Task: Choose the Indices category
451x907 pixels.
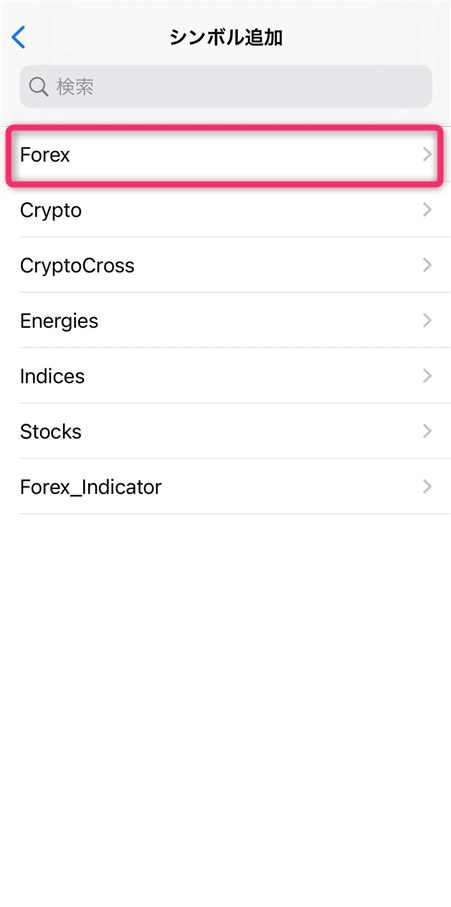Action: tap(226, 376)
